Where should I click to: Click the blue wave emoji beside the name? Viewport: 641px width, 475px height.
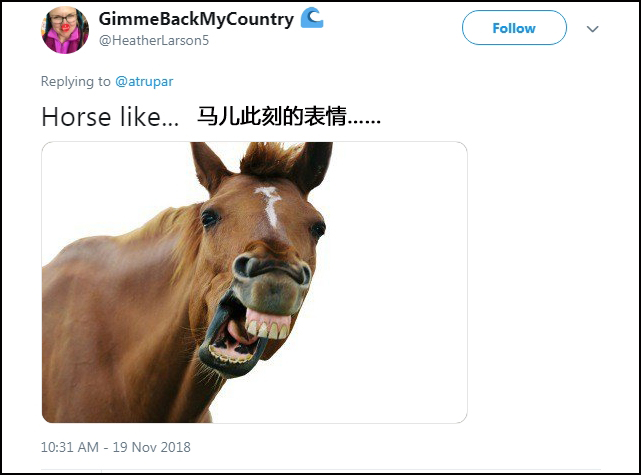(312, 18)
